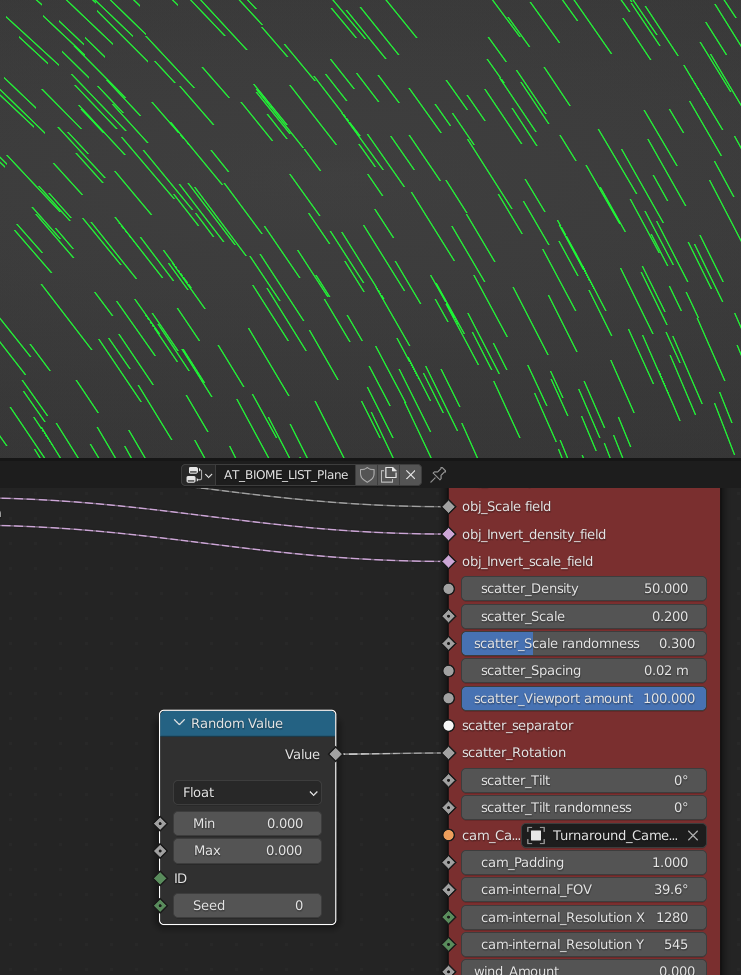The height and width of the screenshot is (975, 741).
Task: Open the node tree browse dropdown icon
Action: point(199,475)
